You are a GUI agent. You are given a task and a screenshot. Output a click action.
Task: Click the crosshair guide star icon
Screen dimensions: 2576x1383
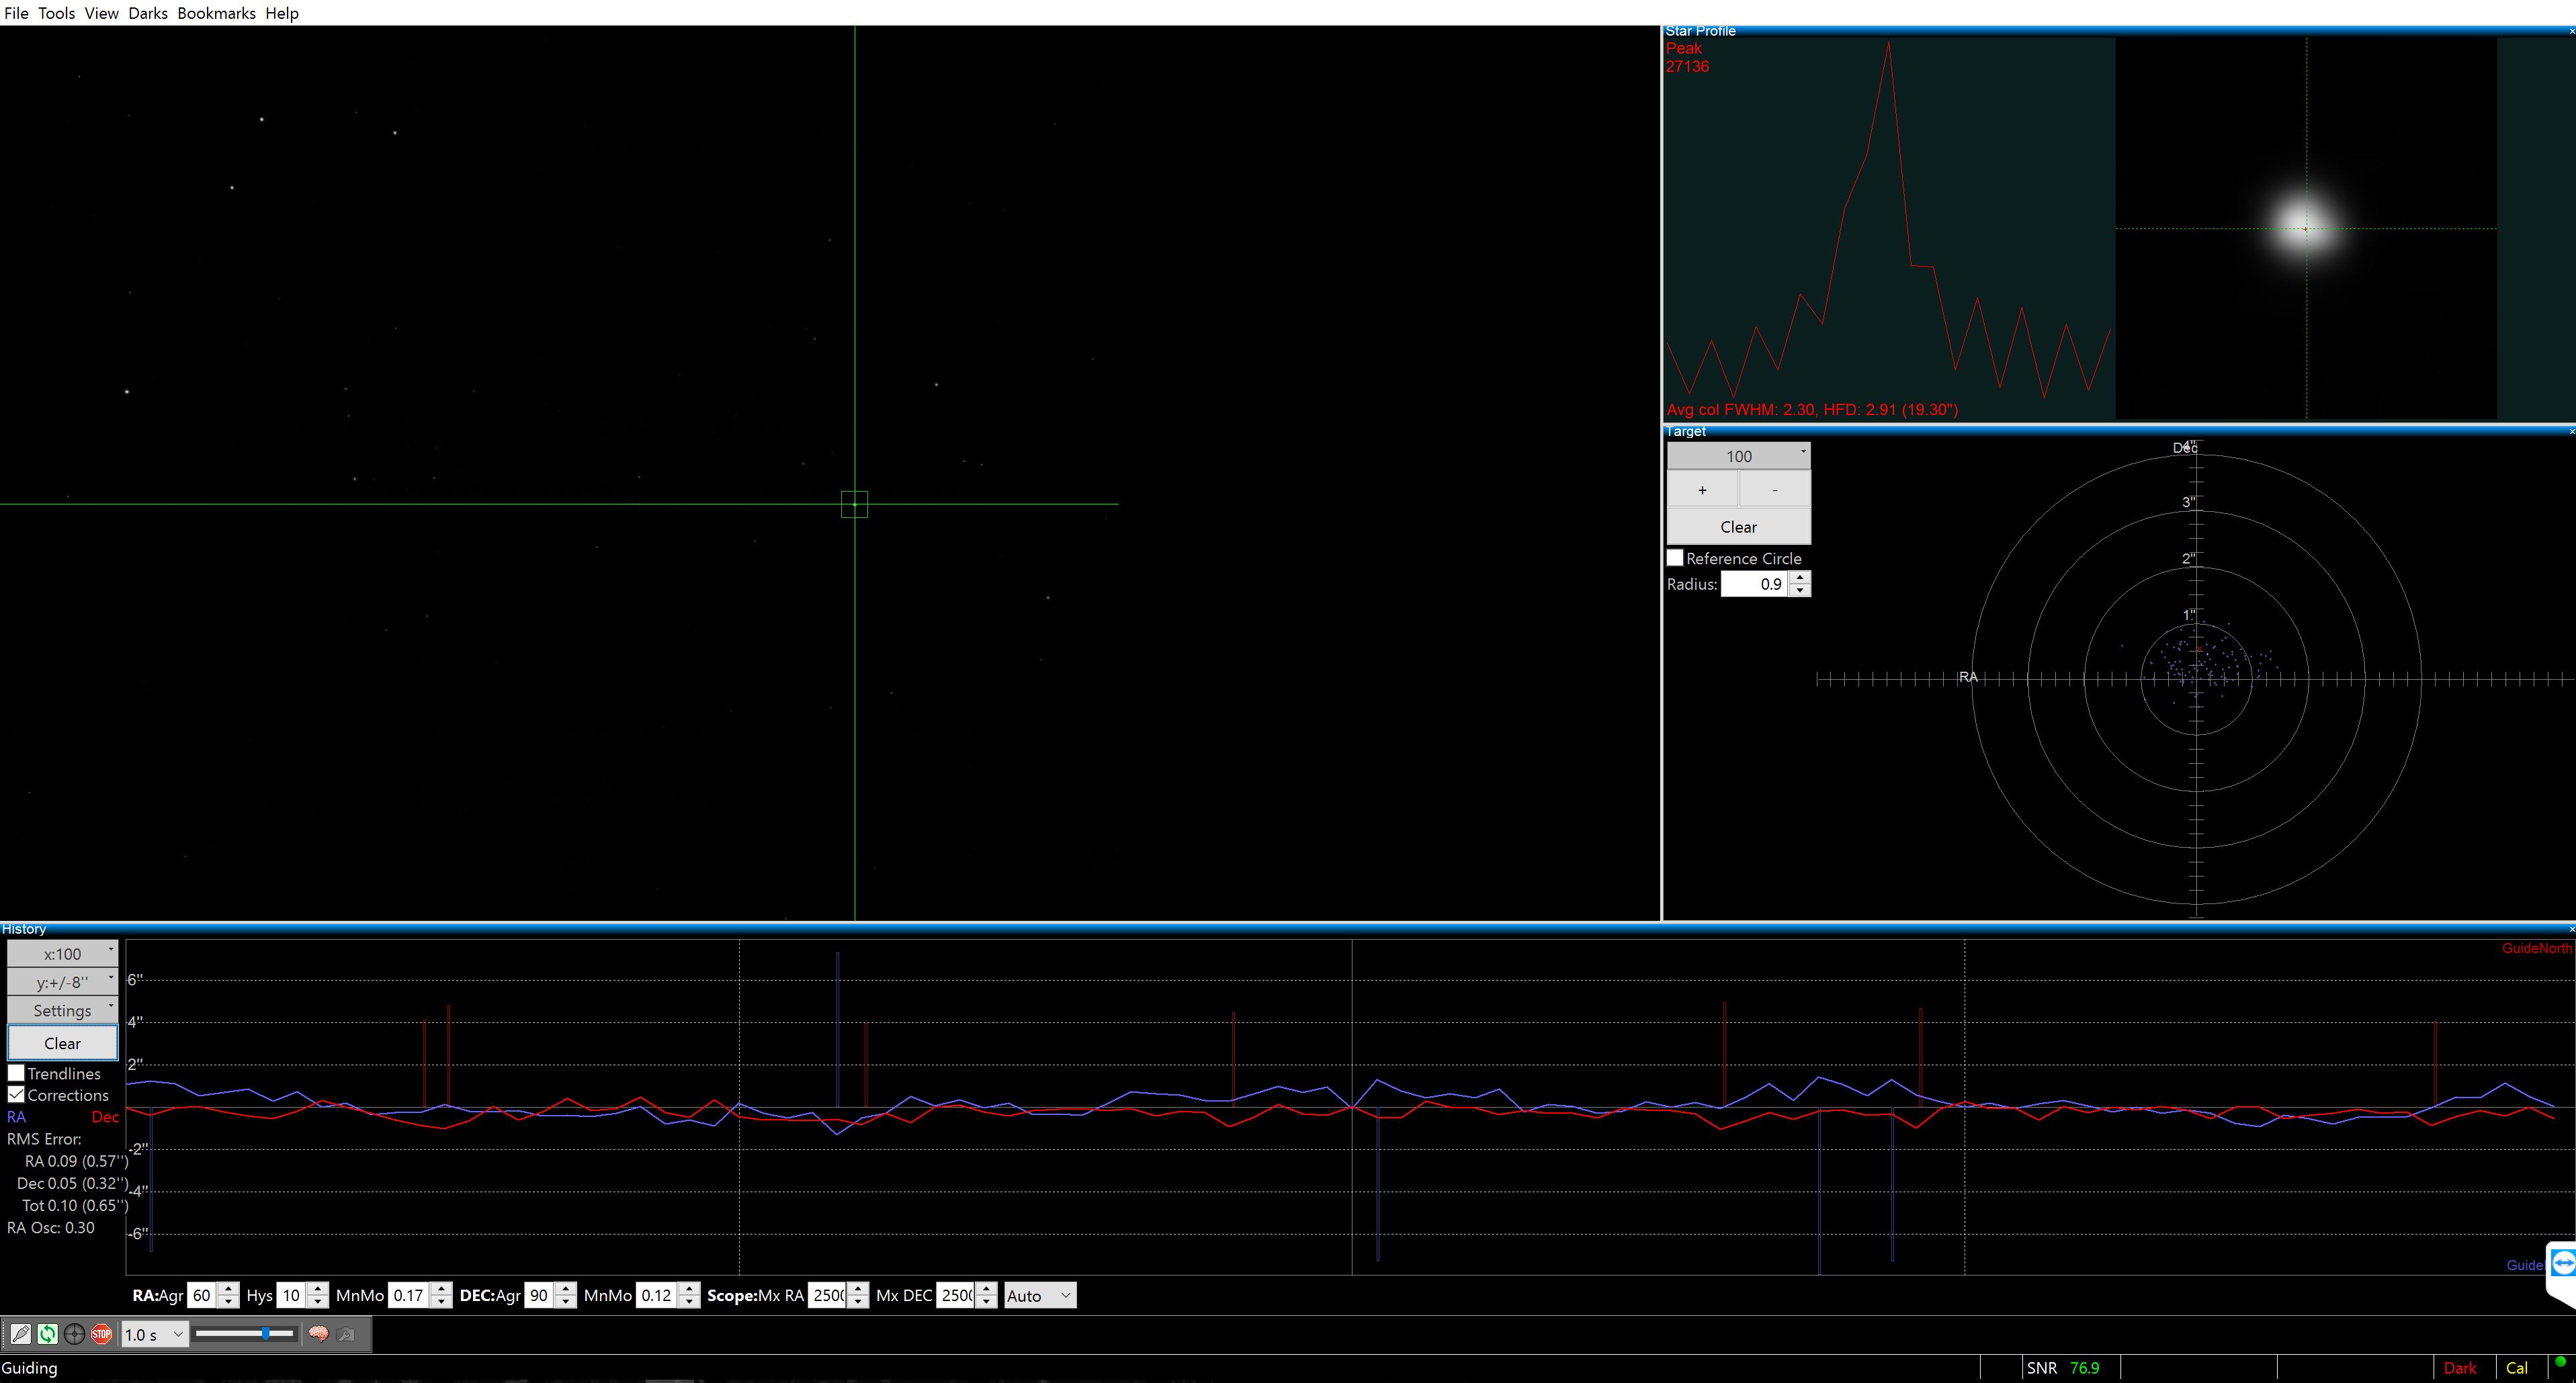pos(74,1334)
